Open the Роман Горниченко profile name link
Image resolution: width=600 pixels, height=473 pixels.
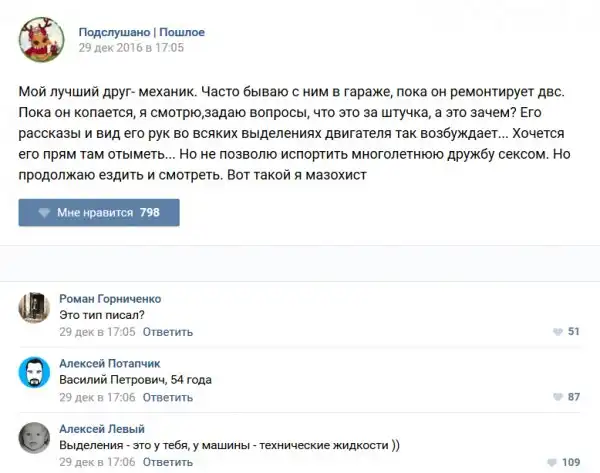coord(110,298)
